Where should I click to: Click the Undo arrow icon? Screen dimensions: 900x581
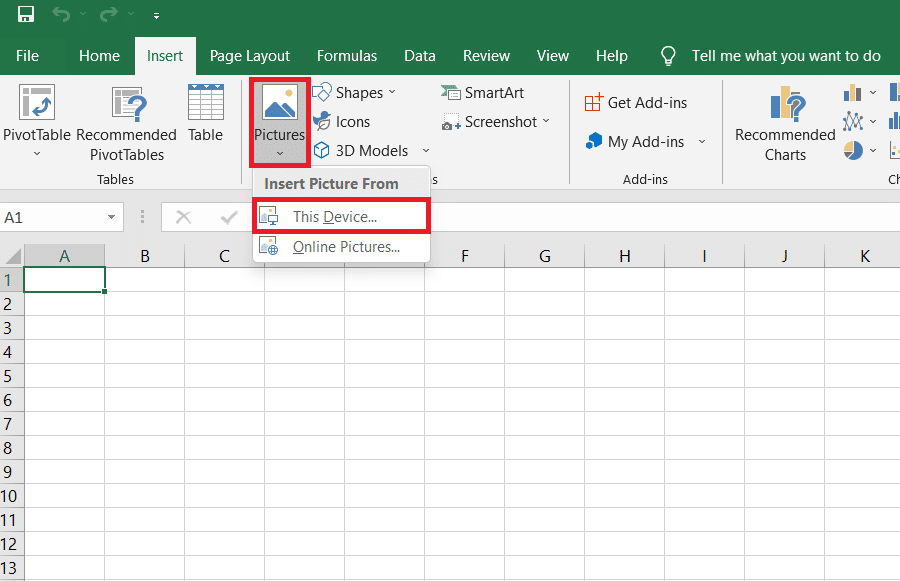click(61, 14)
